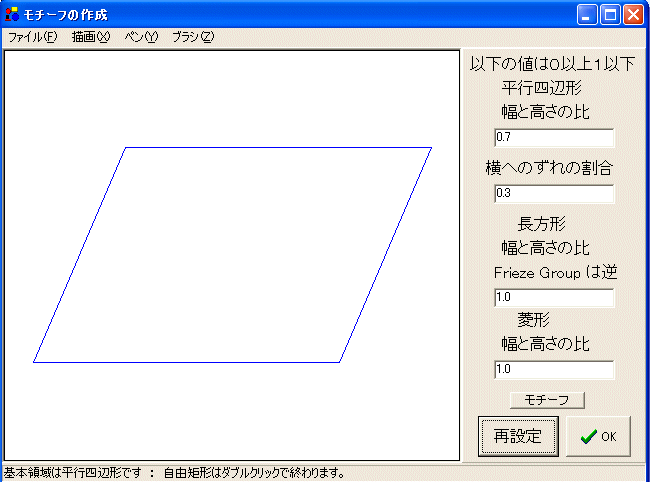Image resolution: width=650 pixels, height=482 pixels.
Task: Click the status bar text 基本領域は平行四辺形です
Action: pyautogui.click(x=73, y=473)
